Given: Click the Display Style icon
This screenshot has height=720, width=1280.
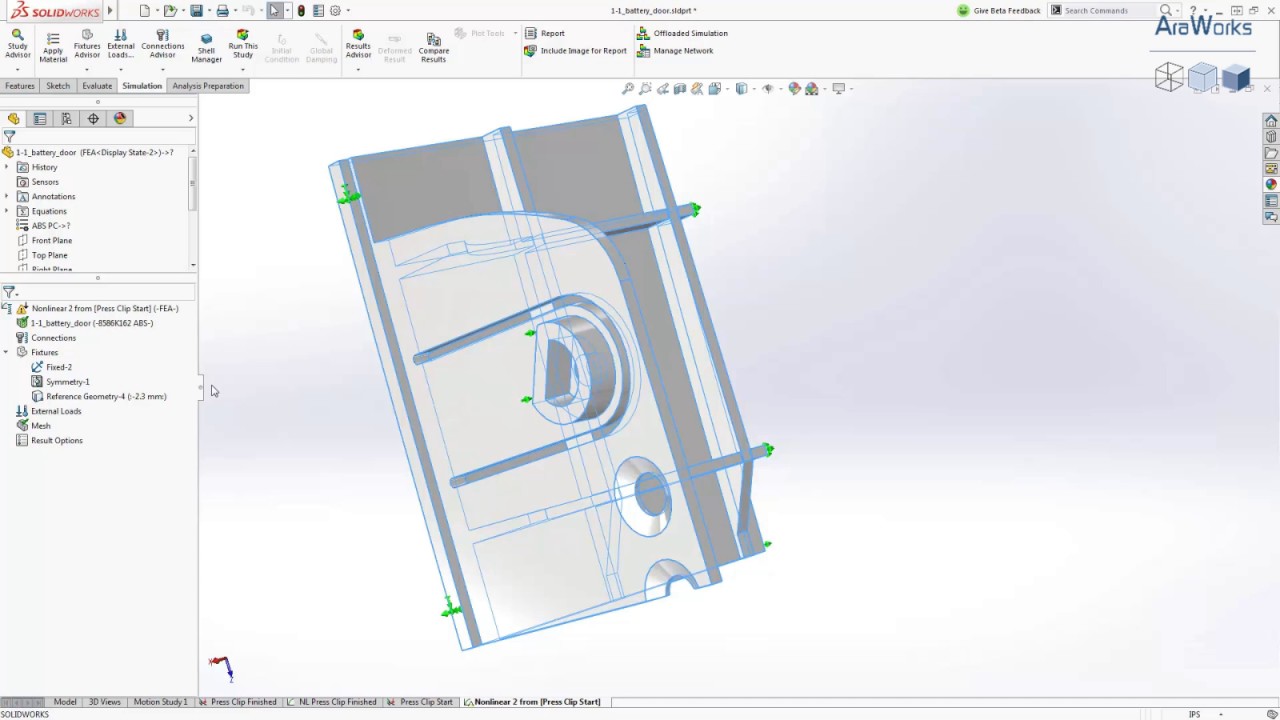Looking at the screenshot, I should pyautogui.click(x=741, y=89).
